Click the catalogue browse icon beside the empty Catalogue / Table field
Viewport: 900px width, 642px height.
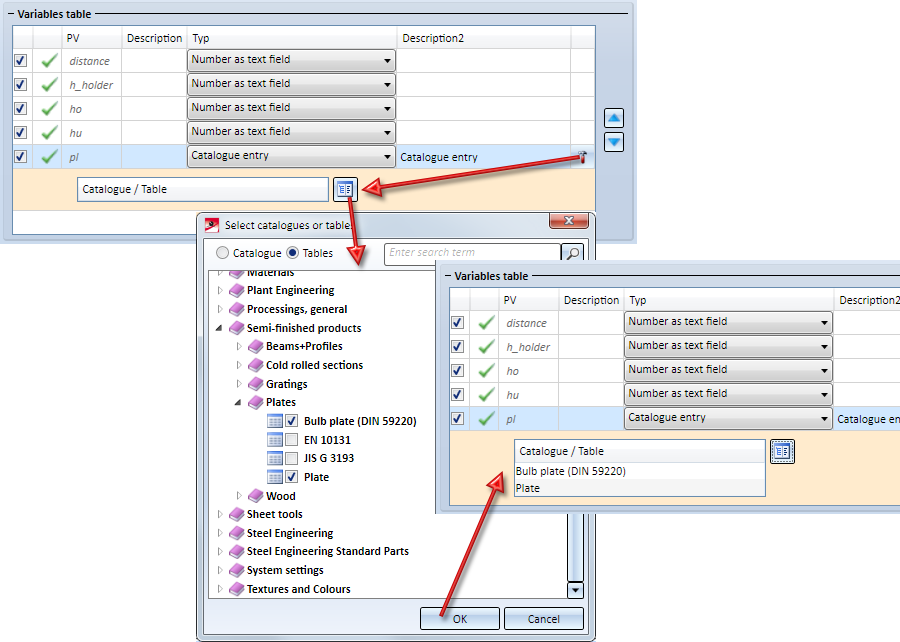[x=345, y=189]
